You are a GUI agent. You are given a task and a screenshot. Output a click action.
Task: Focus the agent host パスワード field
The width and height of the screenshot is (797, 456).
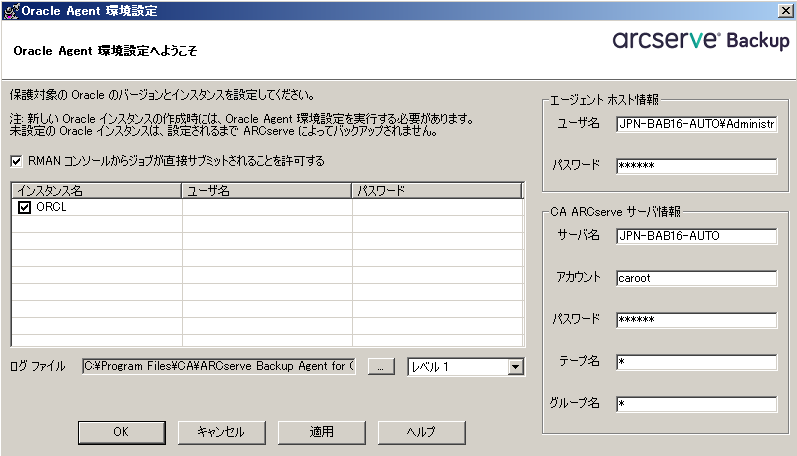pos(696,166)
